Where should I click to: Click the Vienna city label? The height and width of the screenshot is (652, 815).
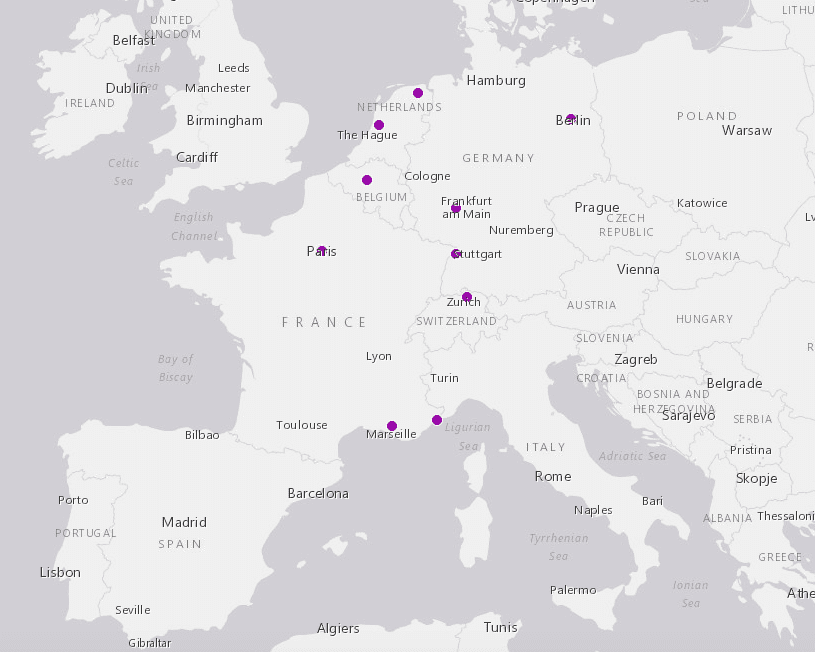click(x=638, y=269)
